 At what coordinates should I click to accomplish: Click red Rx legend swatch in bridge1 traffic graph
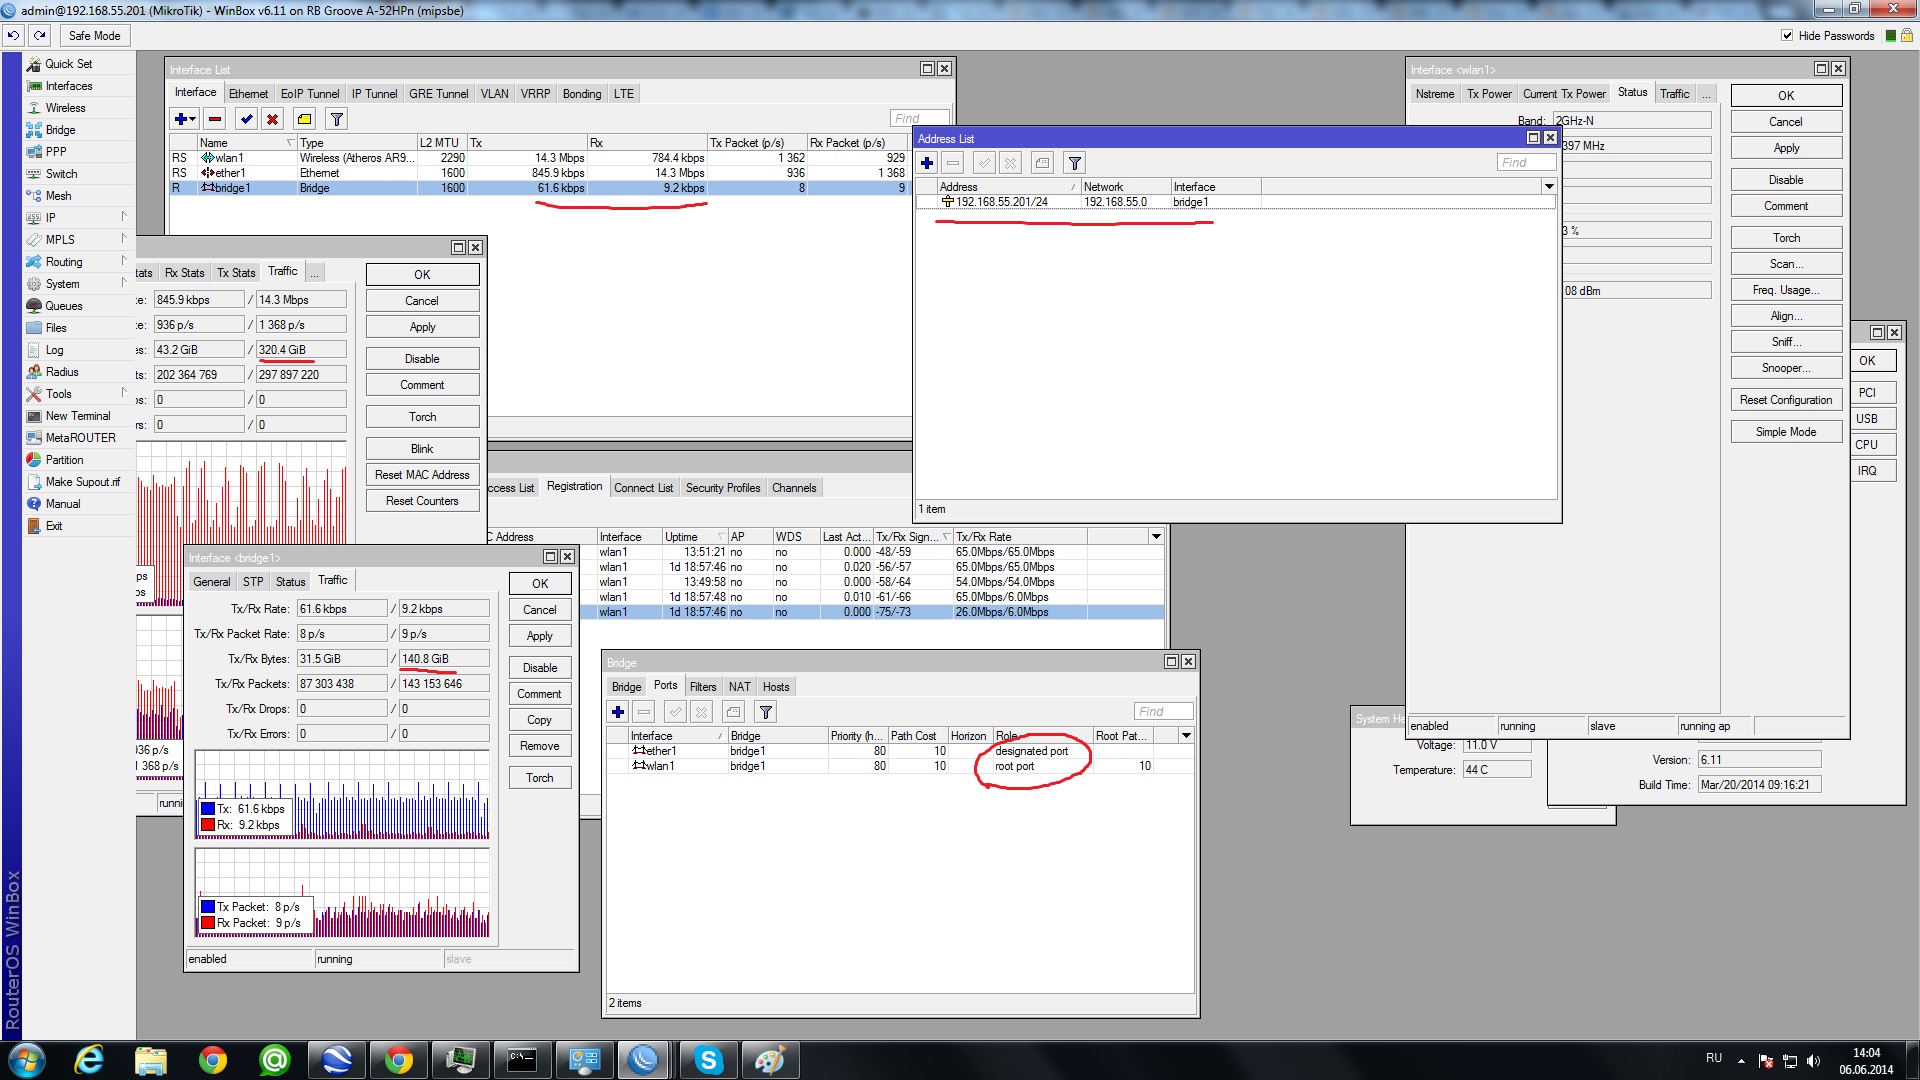[208, 824]
